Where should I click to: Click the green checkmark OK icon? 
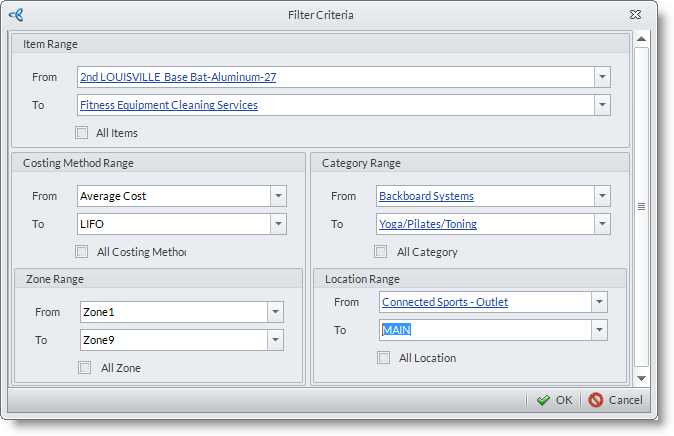[543, 400]
